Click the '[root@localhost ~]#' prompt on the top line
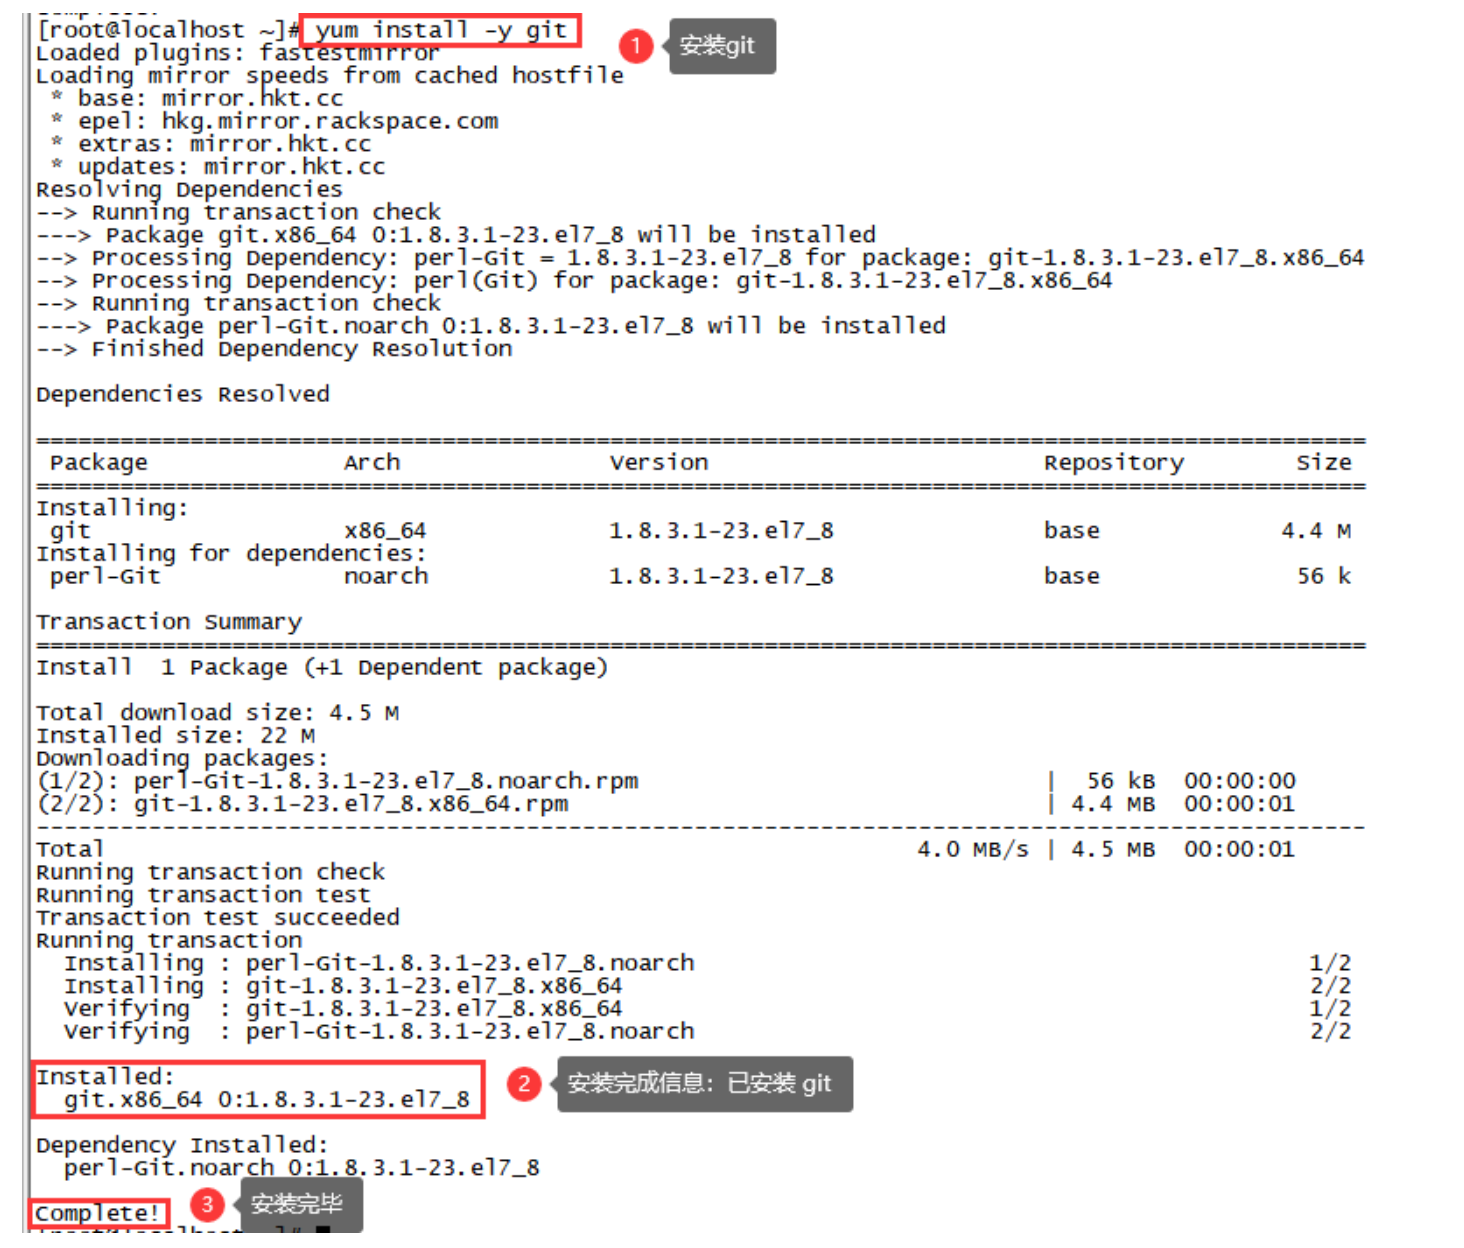Image resolution: width=1464 pixels, height=1248 pixels. (x=167, y=31)
